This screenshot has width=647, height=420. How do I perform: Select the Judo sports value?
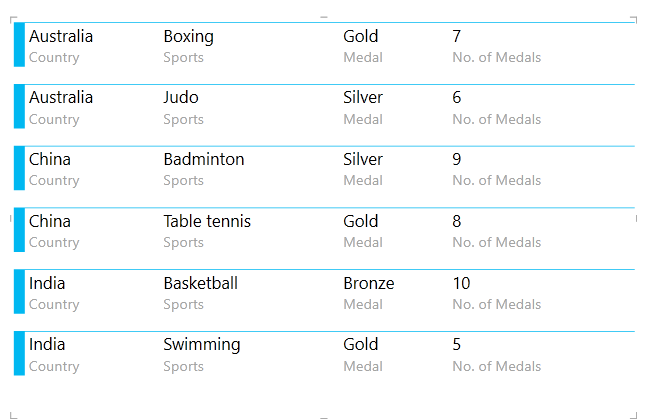click(x=181, y=98)
